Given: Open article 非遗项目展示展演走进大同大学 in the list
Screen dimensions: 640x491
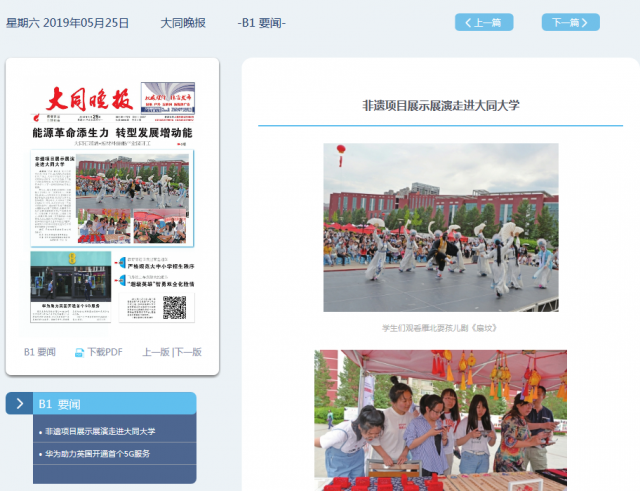Looking at the screenshot, I should pyautogui.click(x=100, y=431).
